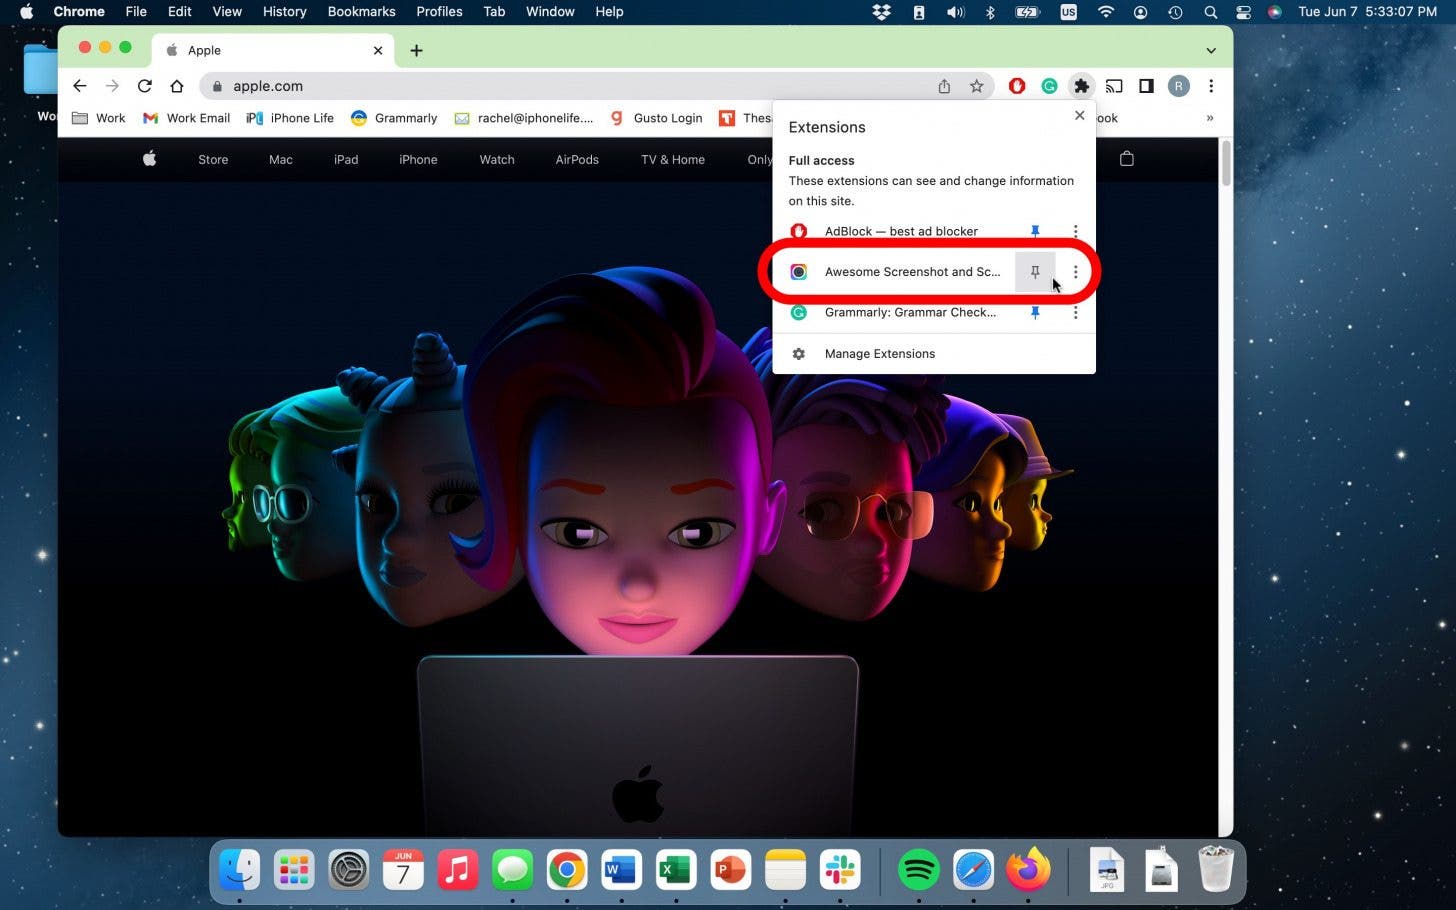Bookmark this page with star icon
This screenshot has width=1456, height=910.
click(977, 86)
